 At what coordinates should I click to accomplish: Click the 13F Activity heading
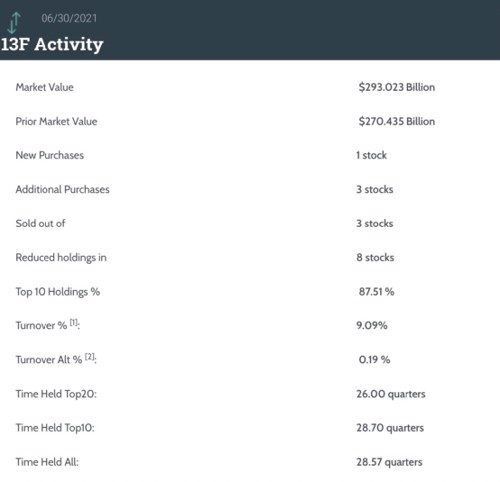52,44
